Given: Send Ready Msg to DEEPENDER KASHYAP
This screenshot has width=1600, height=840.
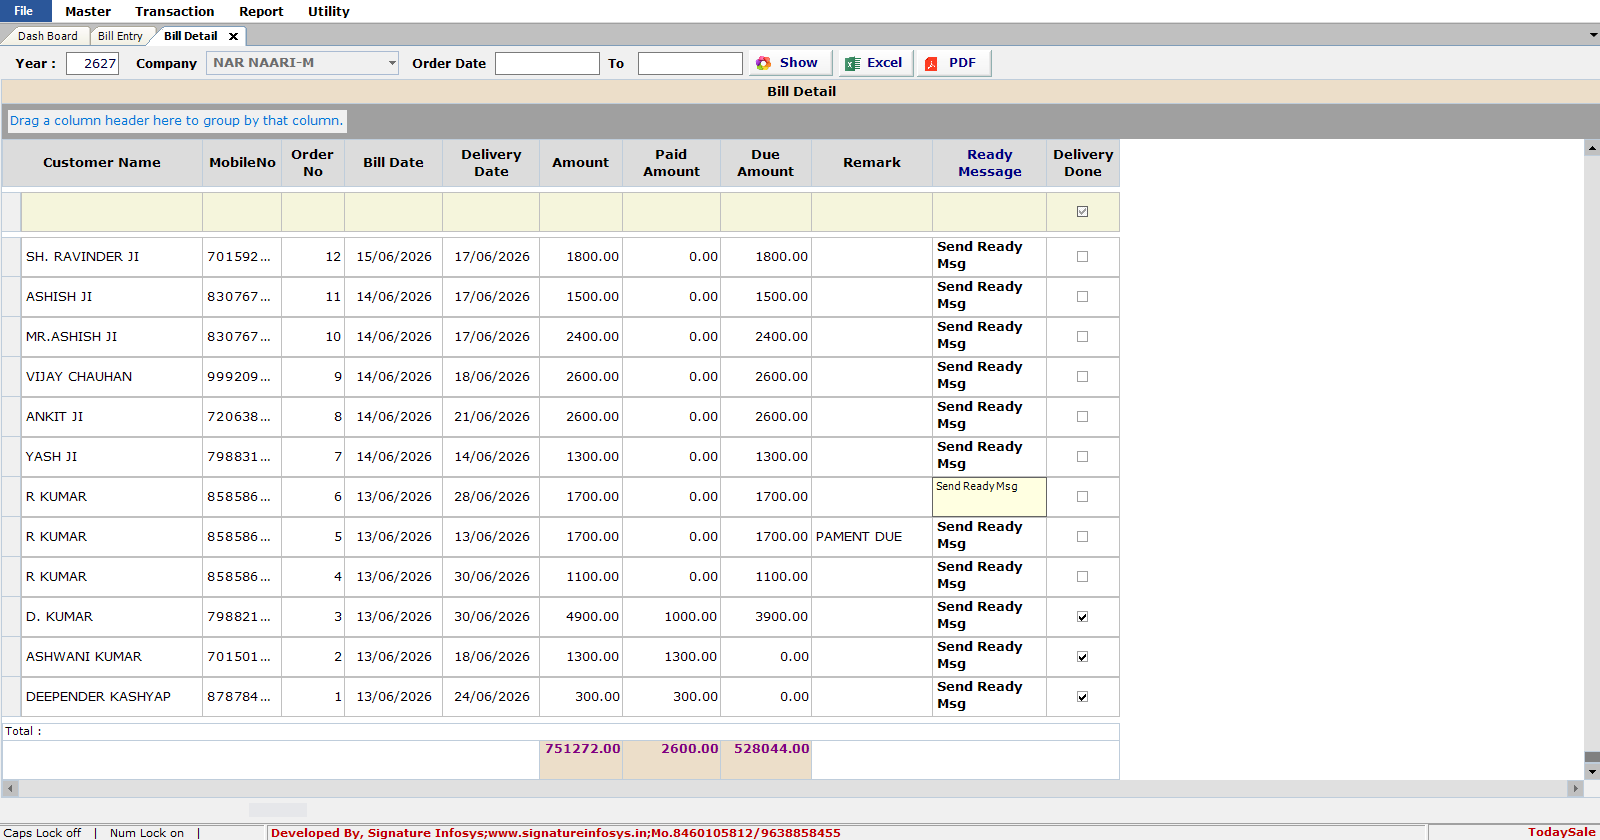Looking at the screenshot, I should coord(989,696).
